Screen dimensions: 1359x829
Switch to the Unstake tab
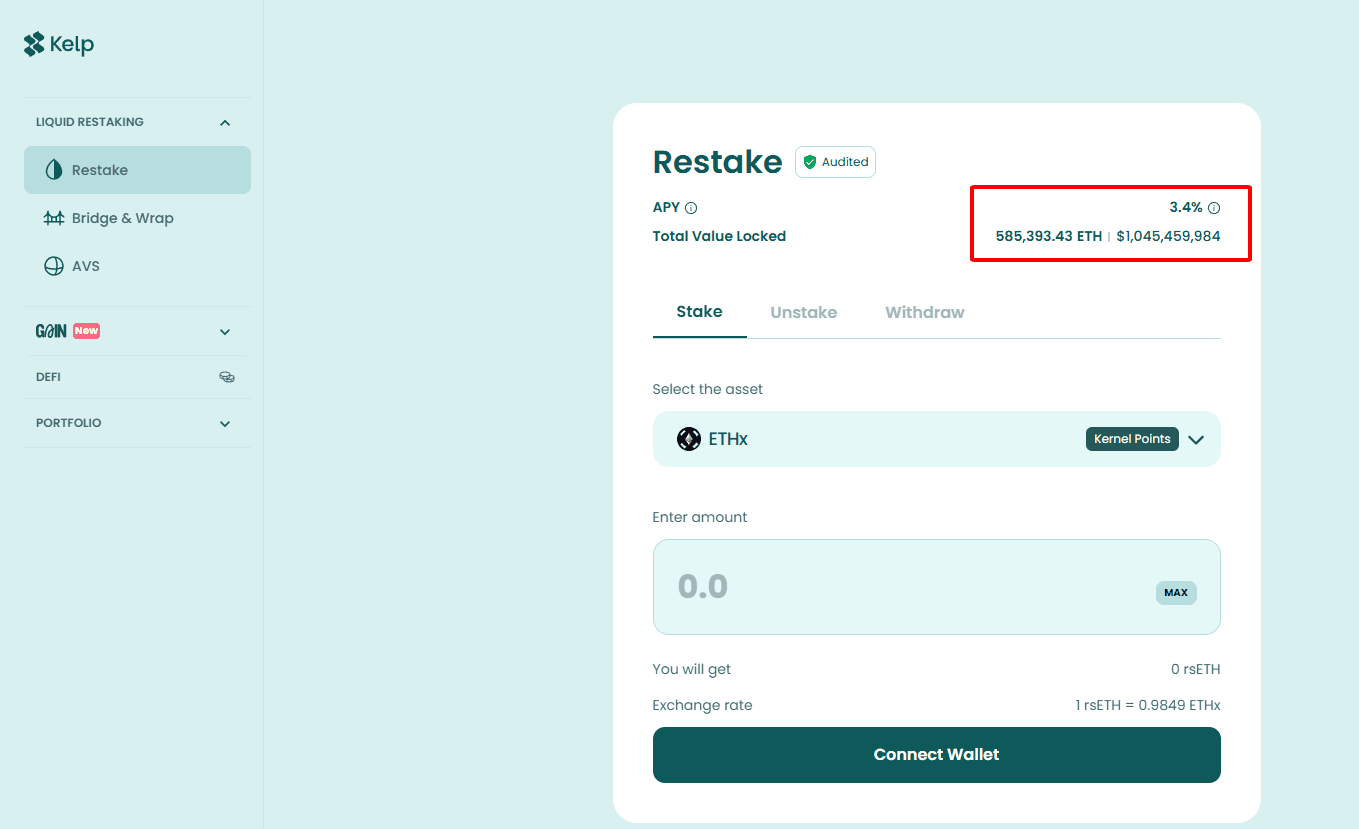point(804,313)
